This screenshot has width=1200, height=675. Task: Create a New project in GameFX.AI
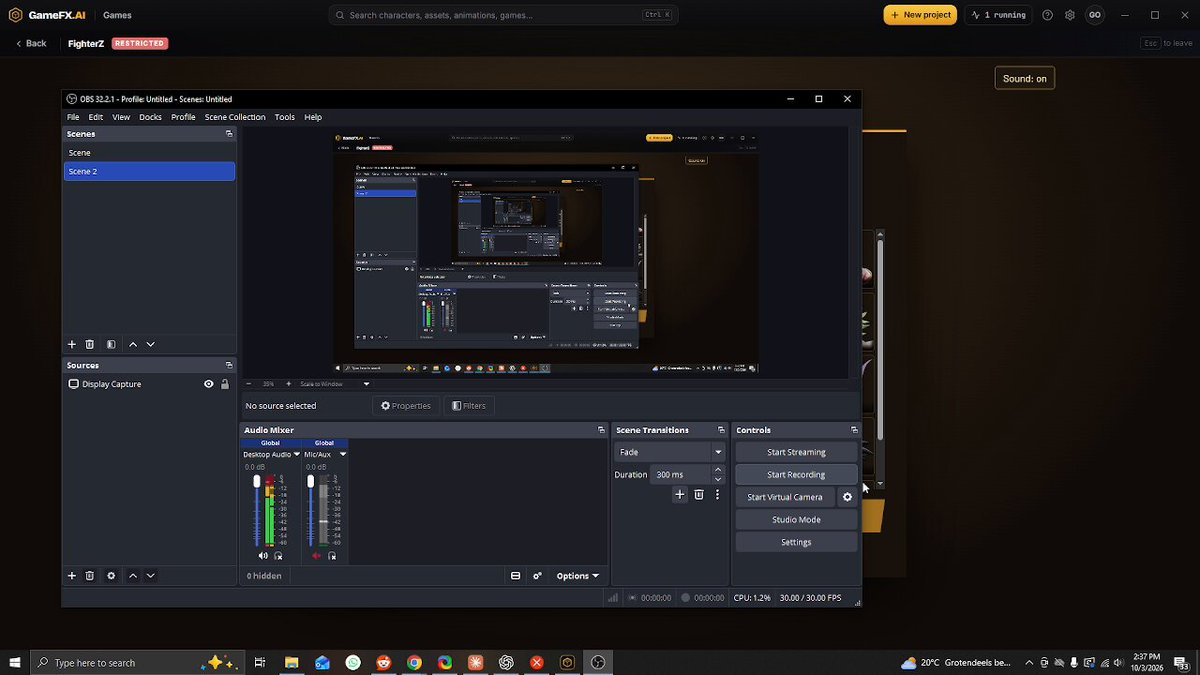click(x=920, y=15)
